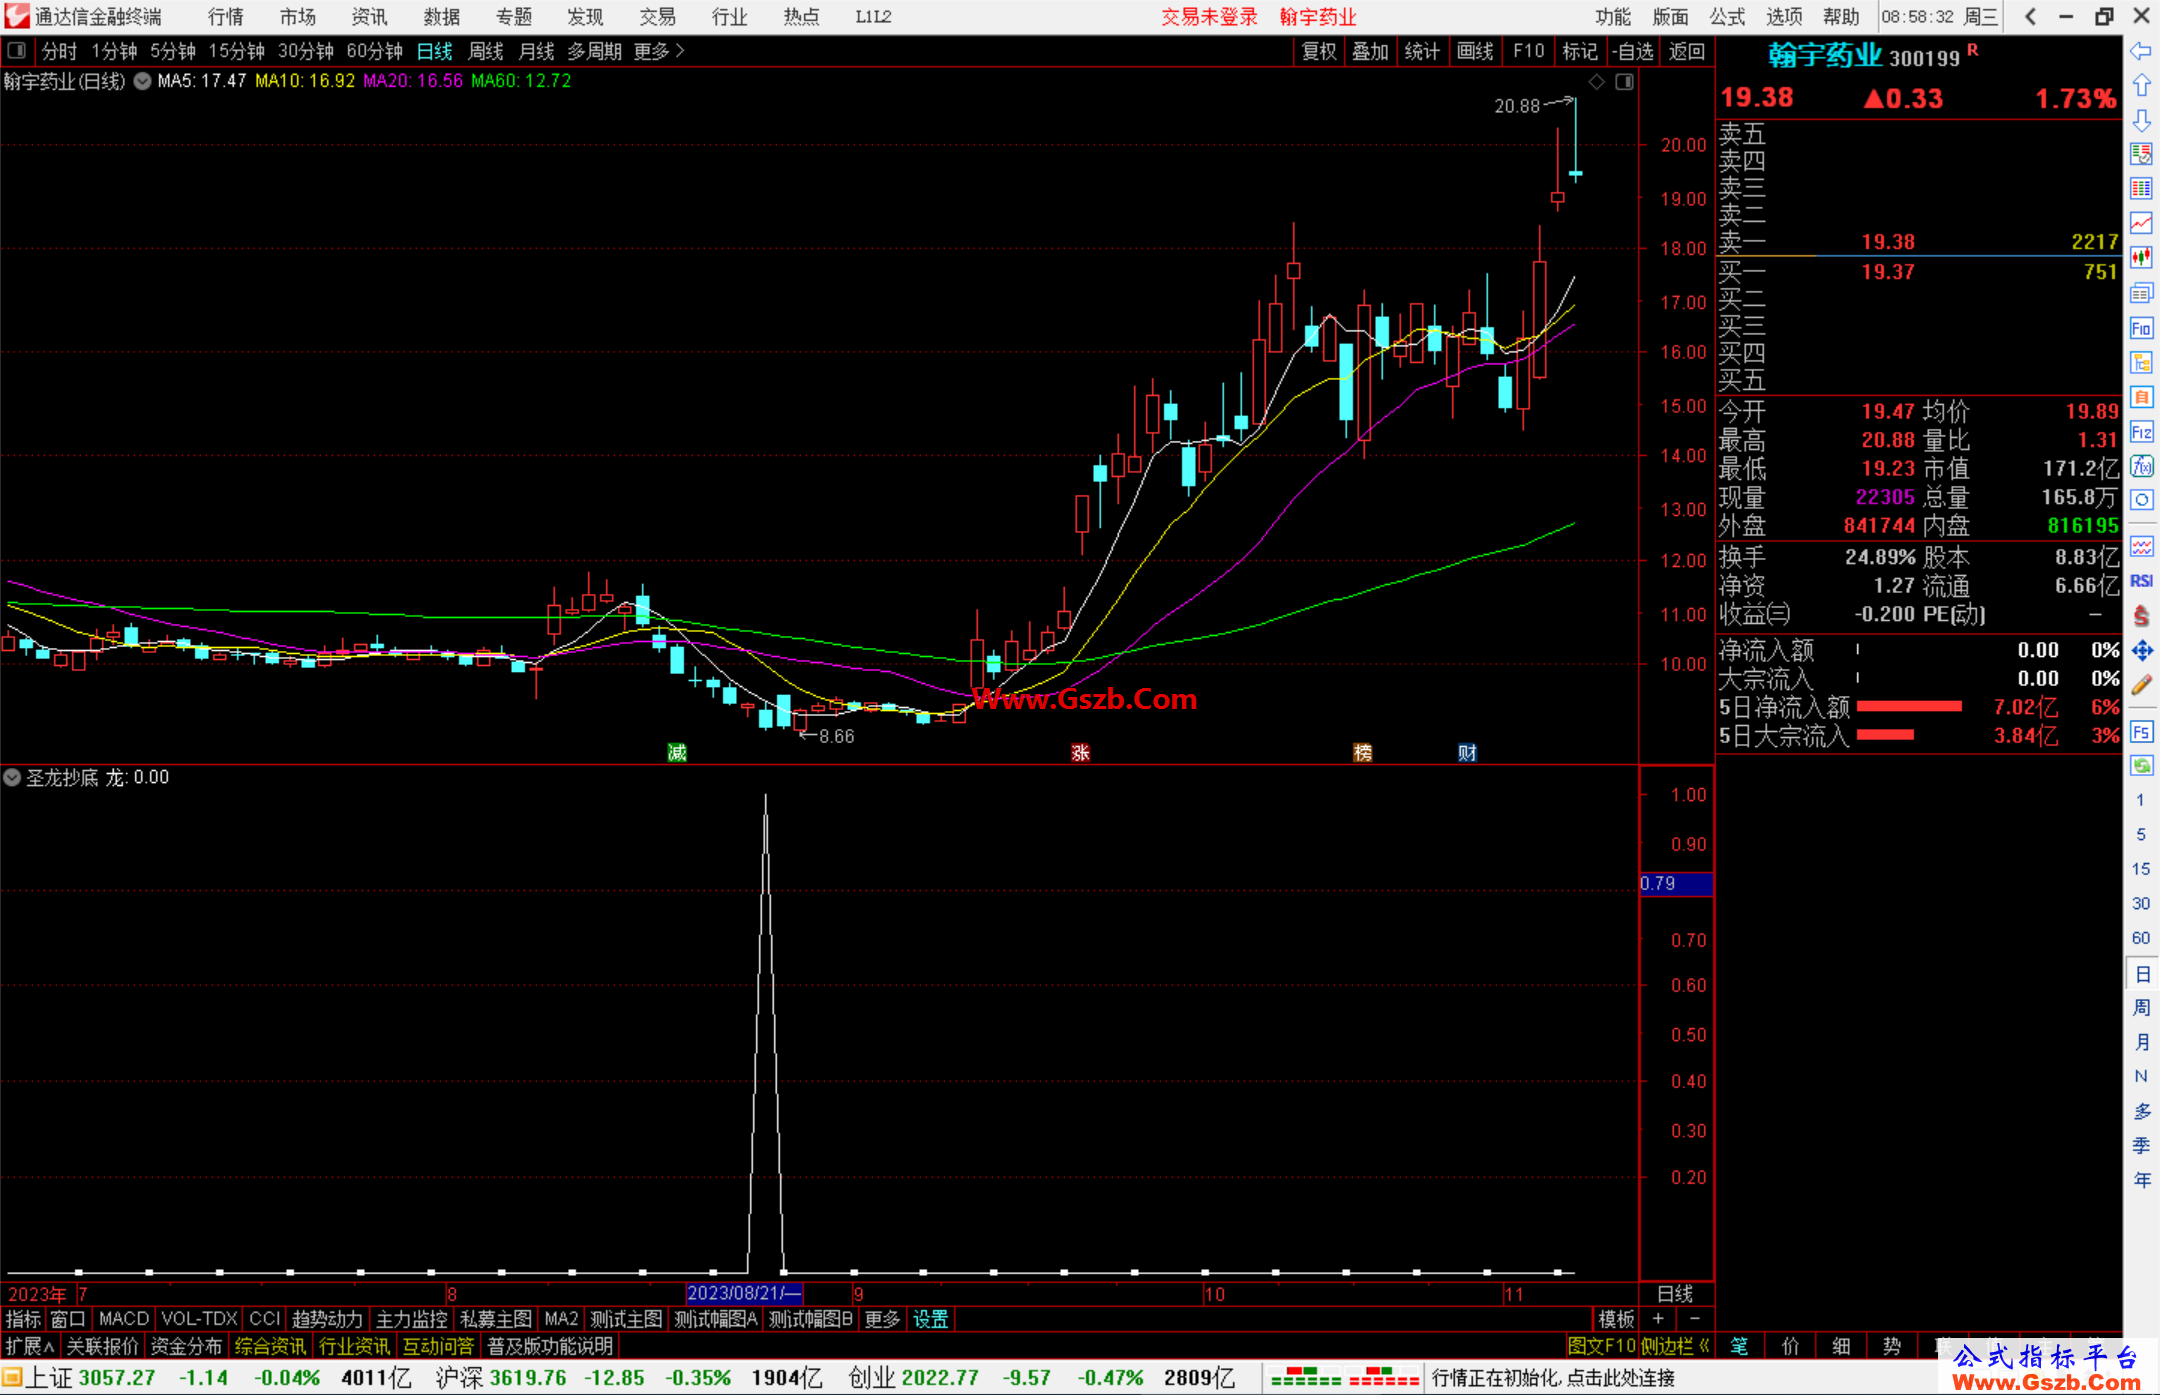Click the back arrow icon in right sidebar

(x=2141, y=51)
